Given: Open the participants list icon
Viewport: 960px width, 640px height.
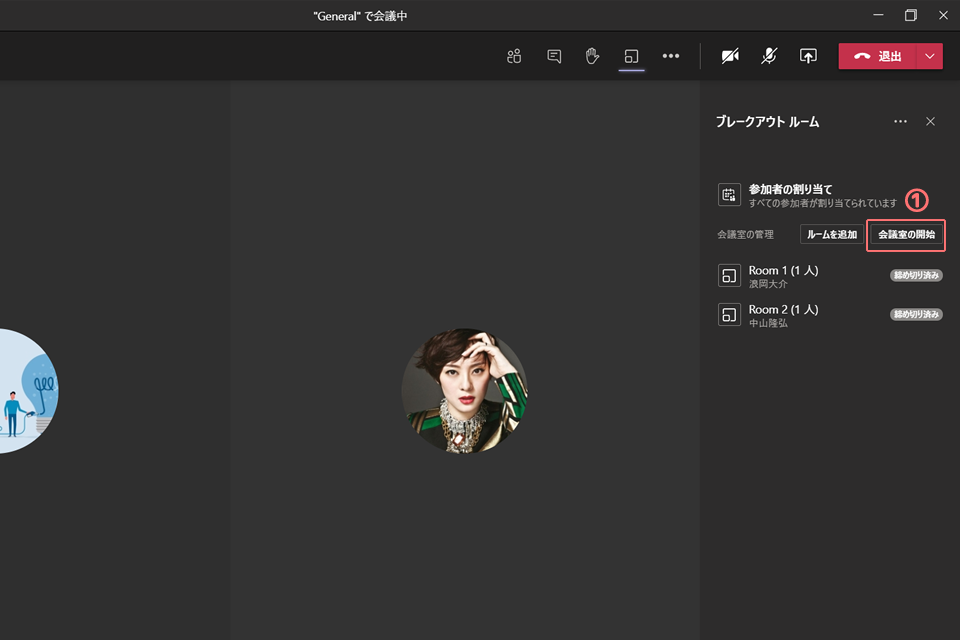Looking at the screenshot, I should pos(514,56).
